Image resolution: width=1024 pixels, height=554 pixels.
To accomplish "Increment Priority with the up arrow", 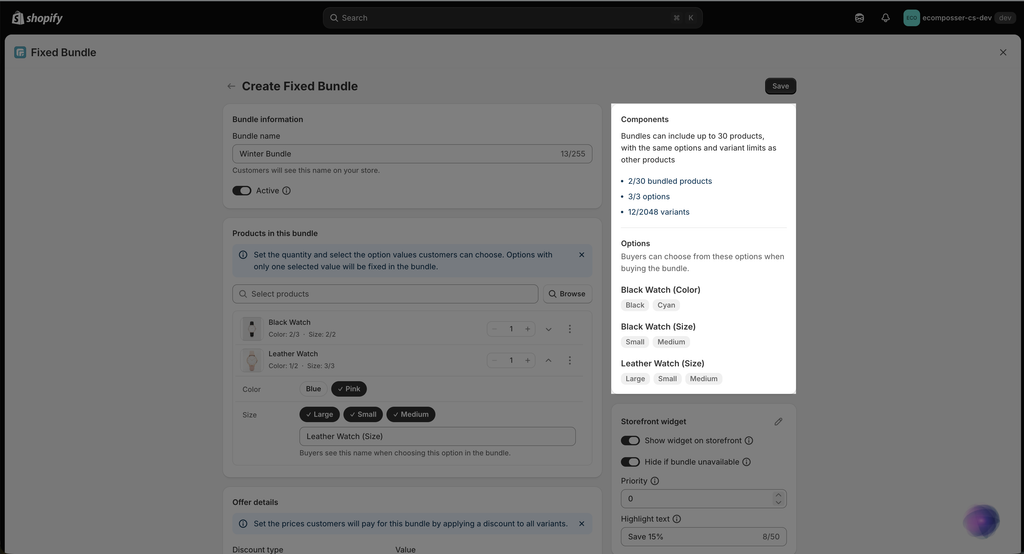I will (x=778, y=495).
